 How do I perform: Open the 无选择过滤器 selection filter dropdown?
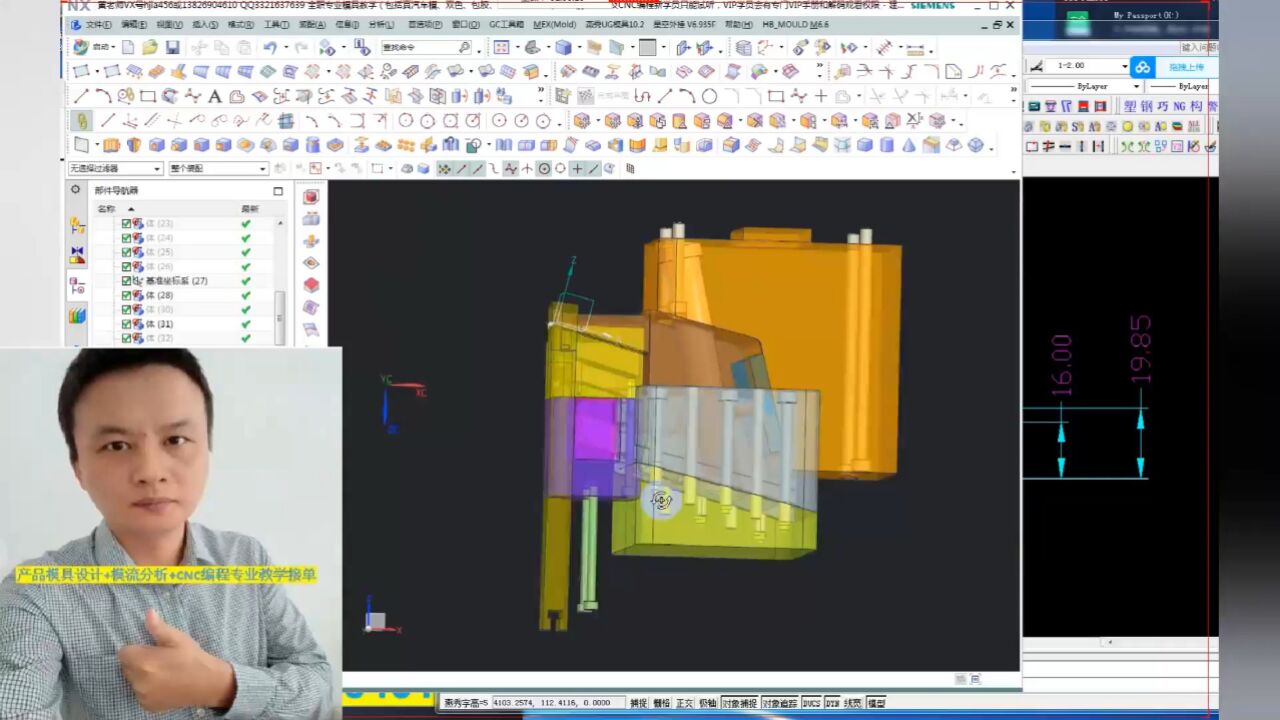[115, 168]
